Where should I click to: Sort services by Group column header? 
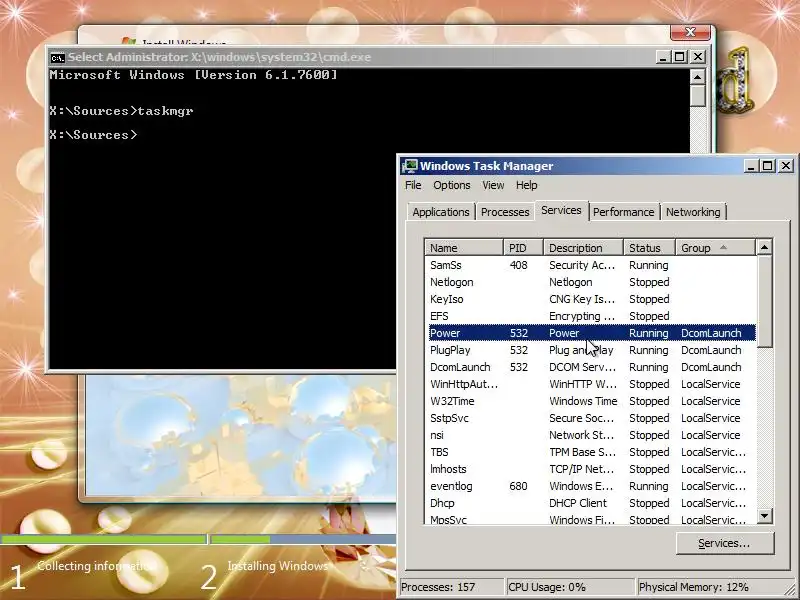[715, 248]
